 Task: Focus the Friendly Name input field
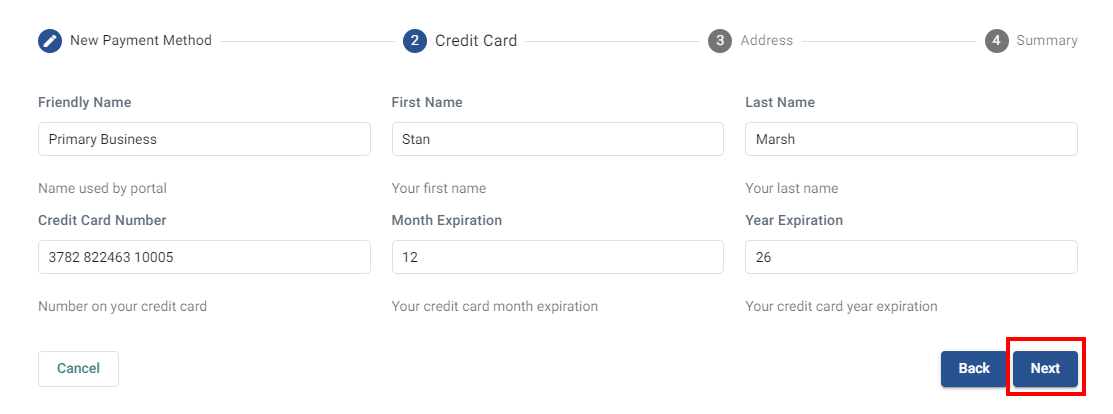204,139
